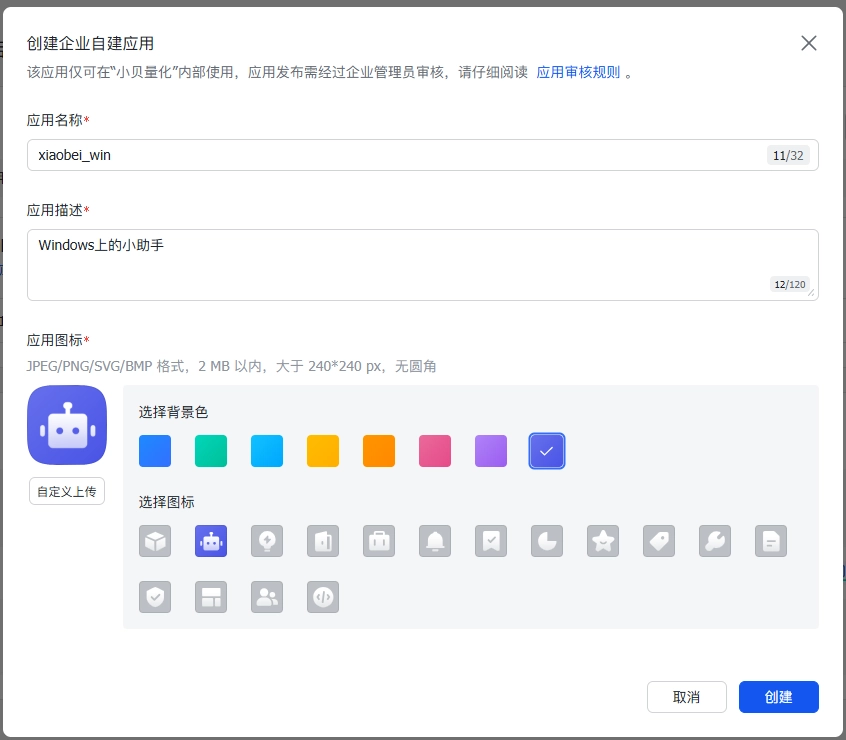
Task: Open 自定义上传 to upload a custom icon
Action: [x=66, y=491]
